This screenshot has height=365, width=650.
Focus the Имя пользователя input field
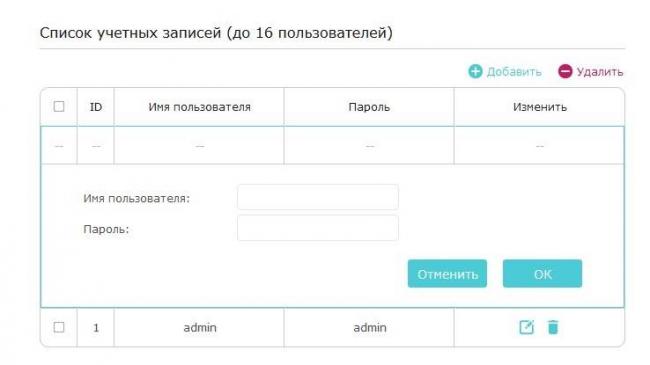coord(318,197)
